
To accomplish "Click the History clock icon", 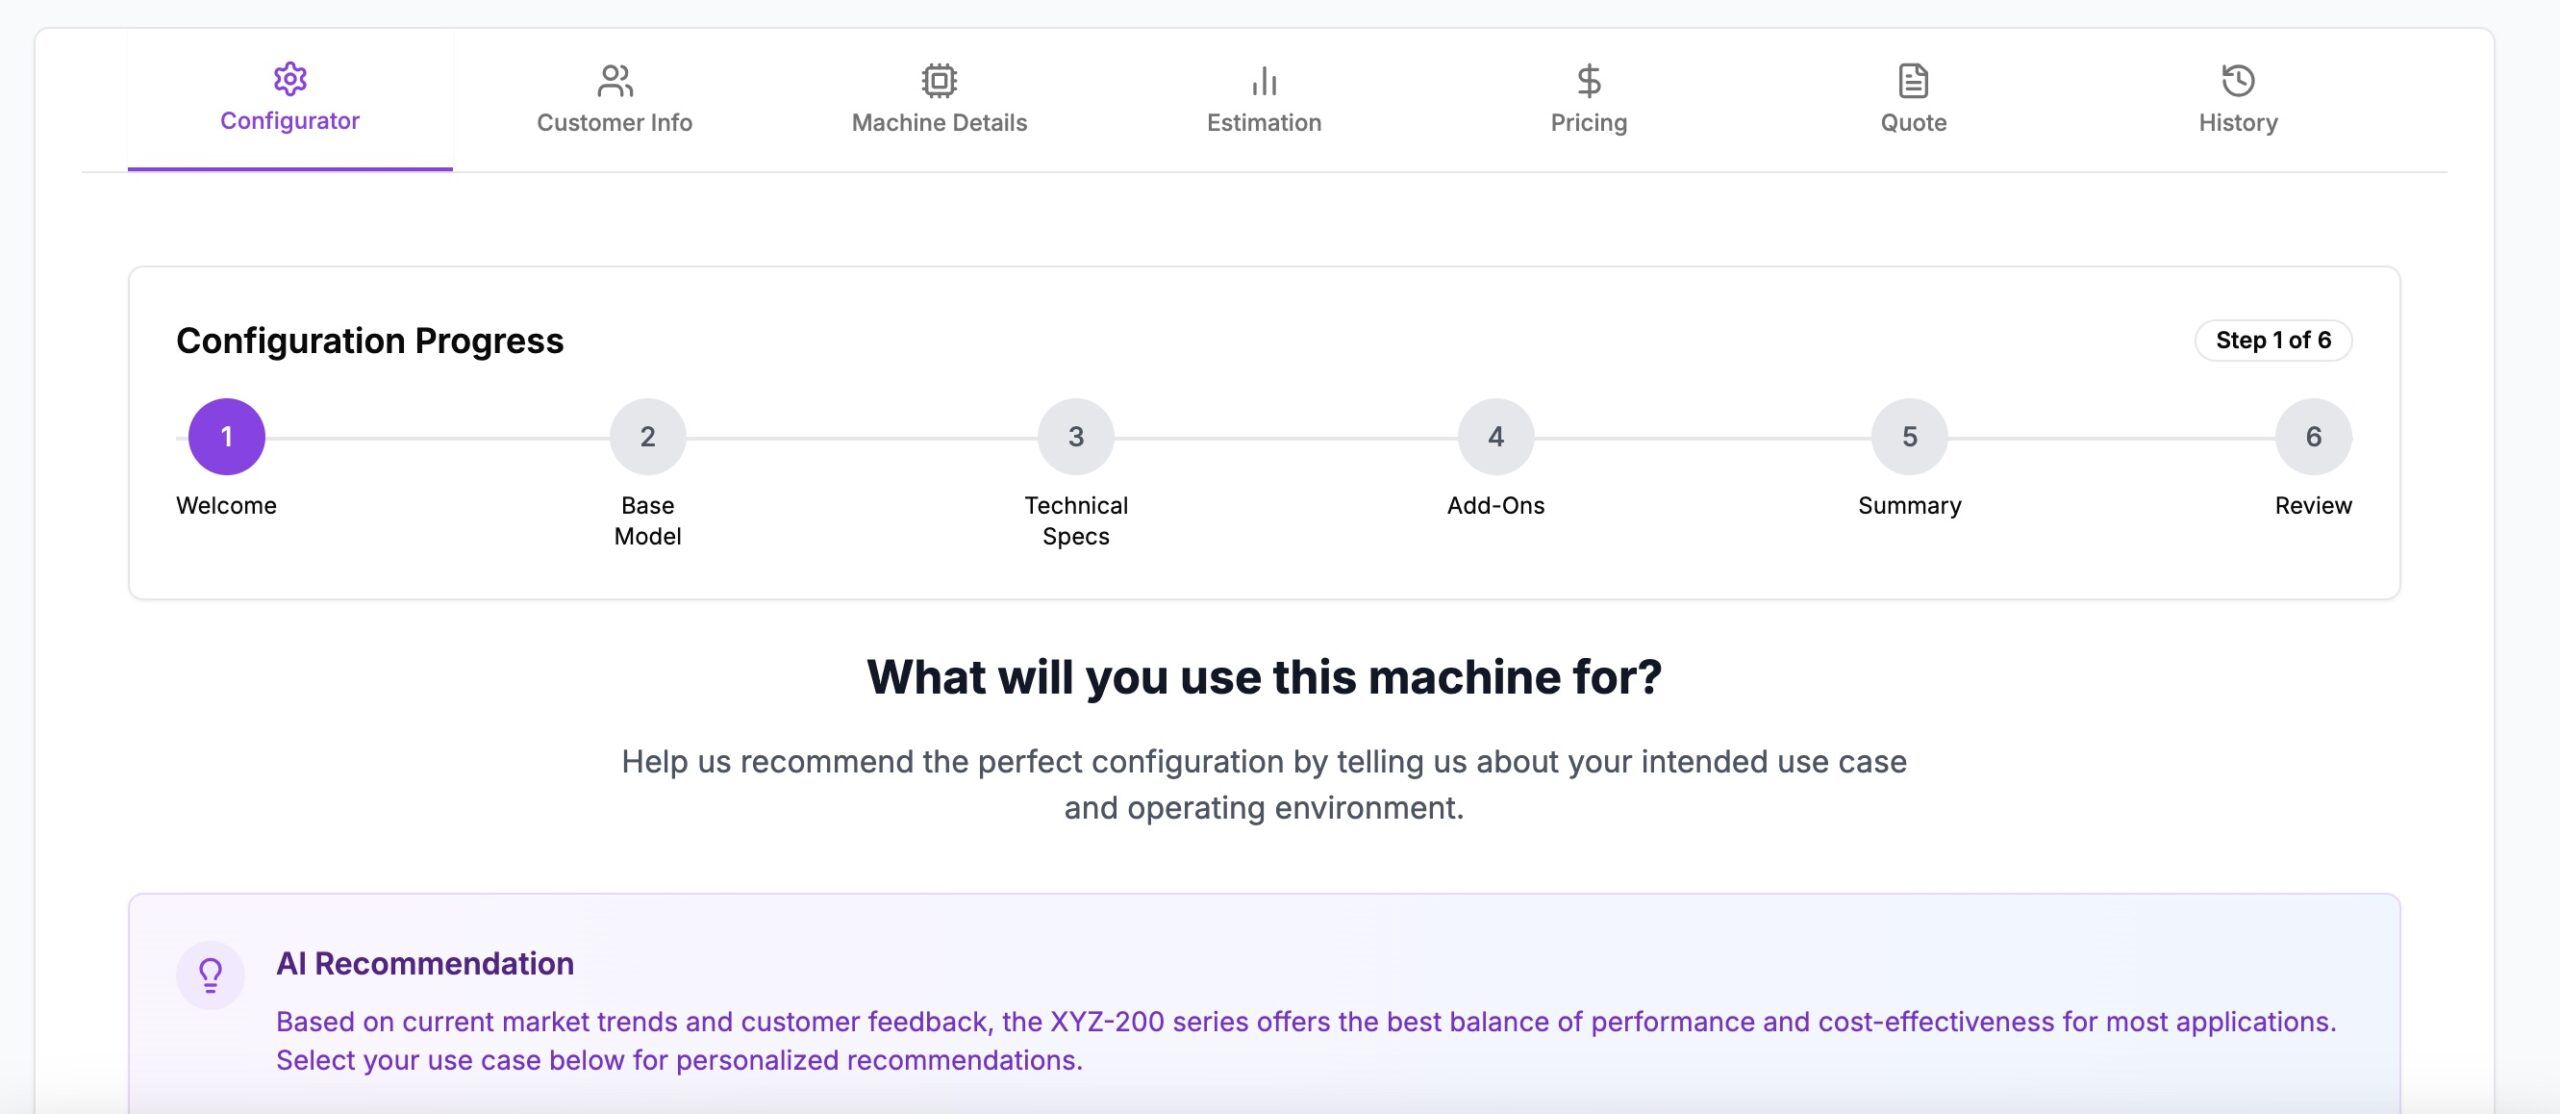I will [x=2238, y=81].
